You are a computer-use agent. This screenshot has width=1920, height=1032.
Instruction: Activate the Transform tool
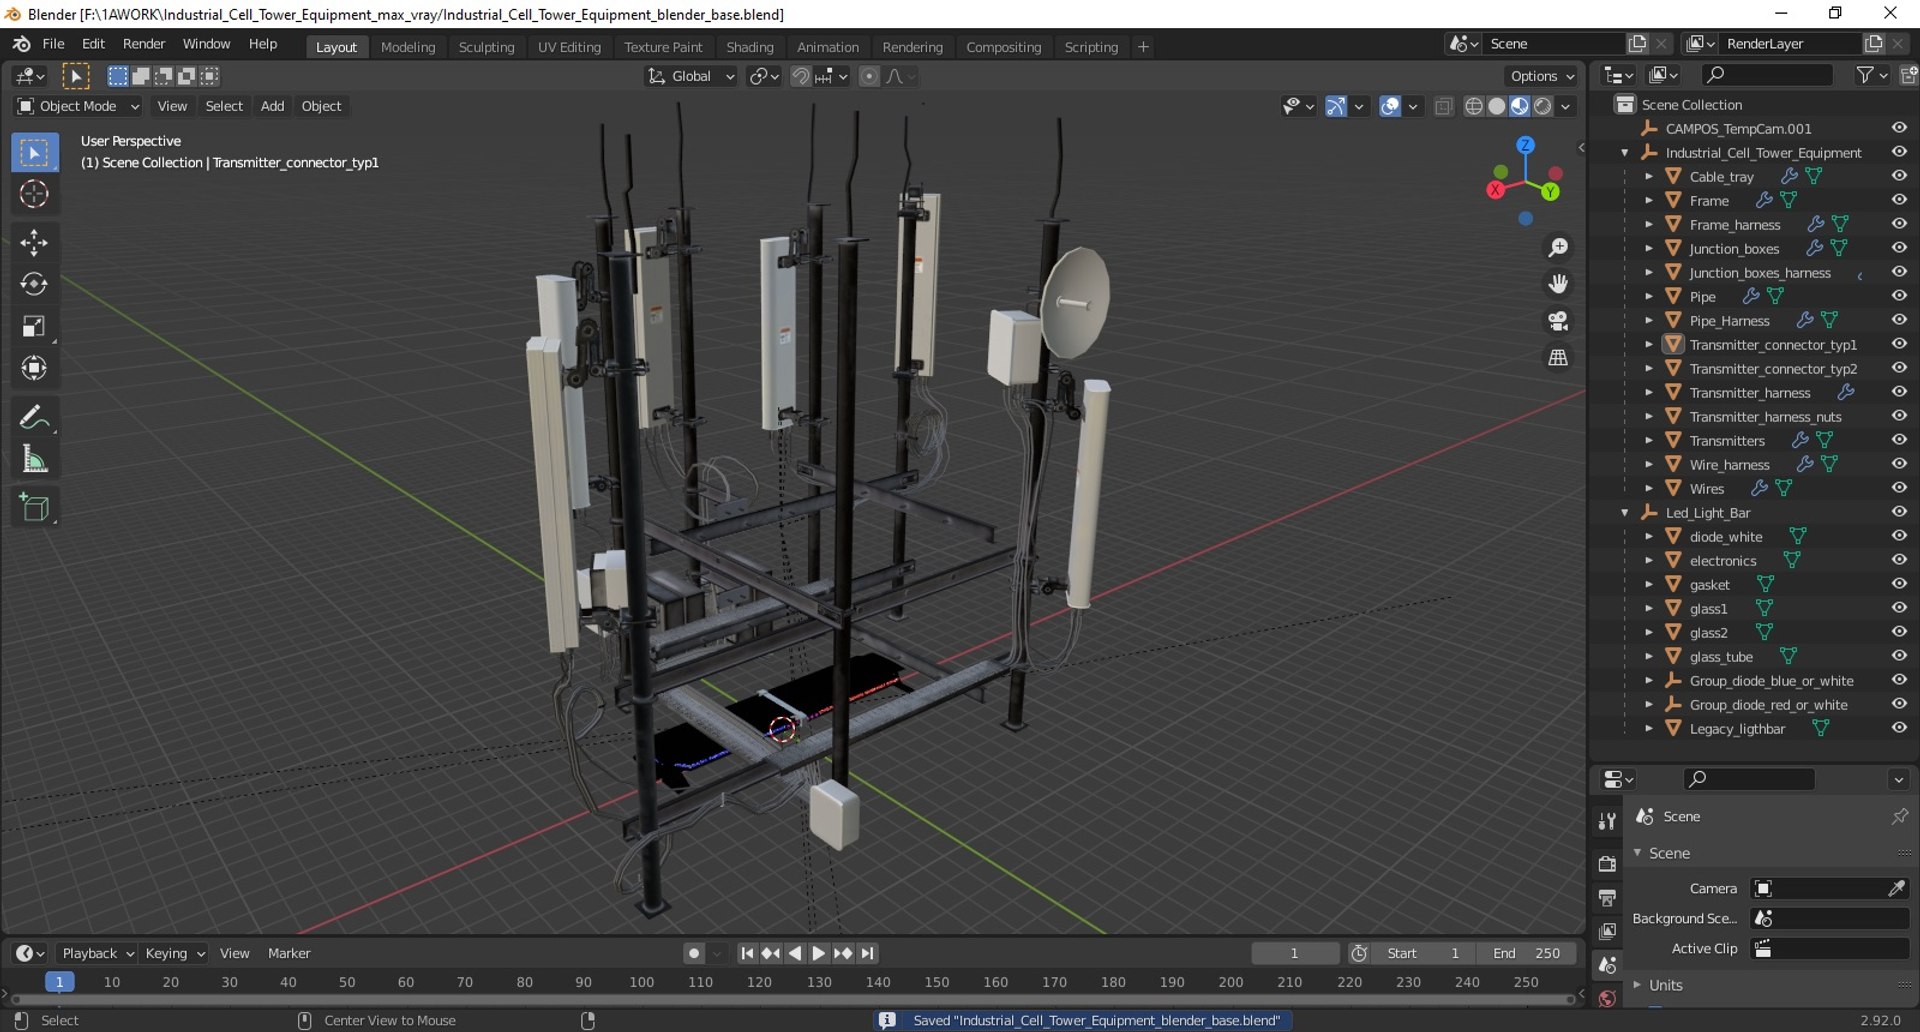click(34, 369)
